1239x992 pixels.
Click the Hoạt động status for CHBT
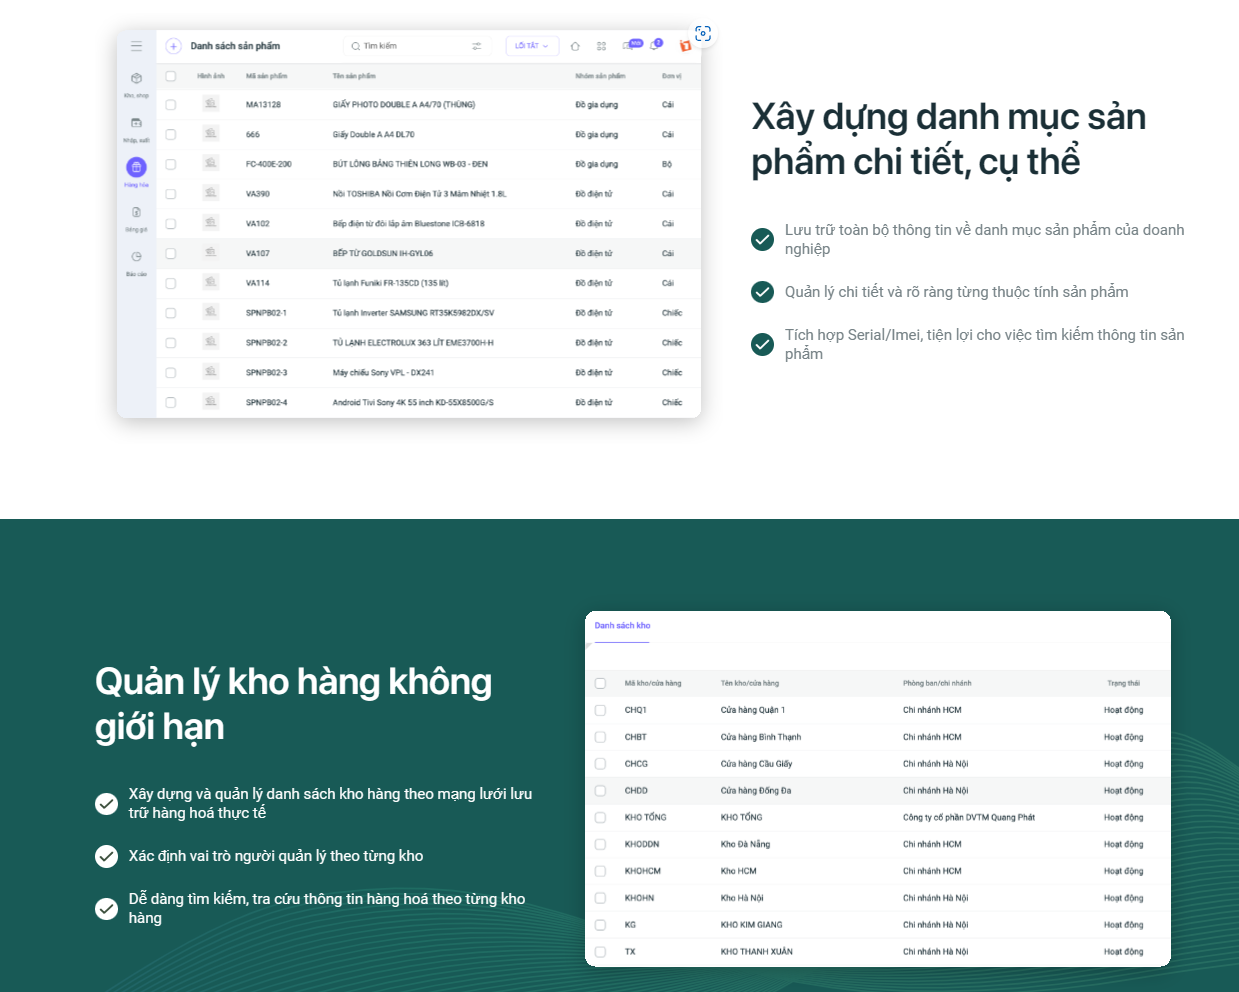[1124, 737]
